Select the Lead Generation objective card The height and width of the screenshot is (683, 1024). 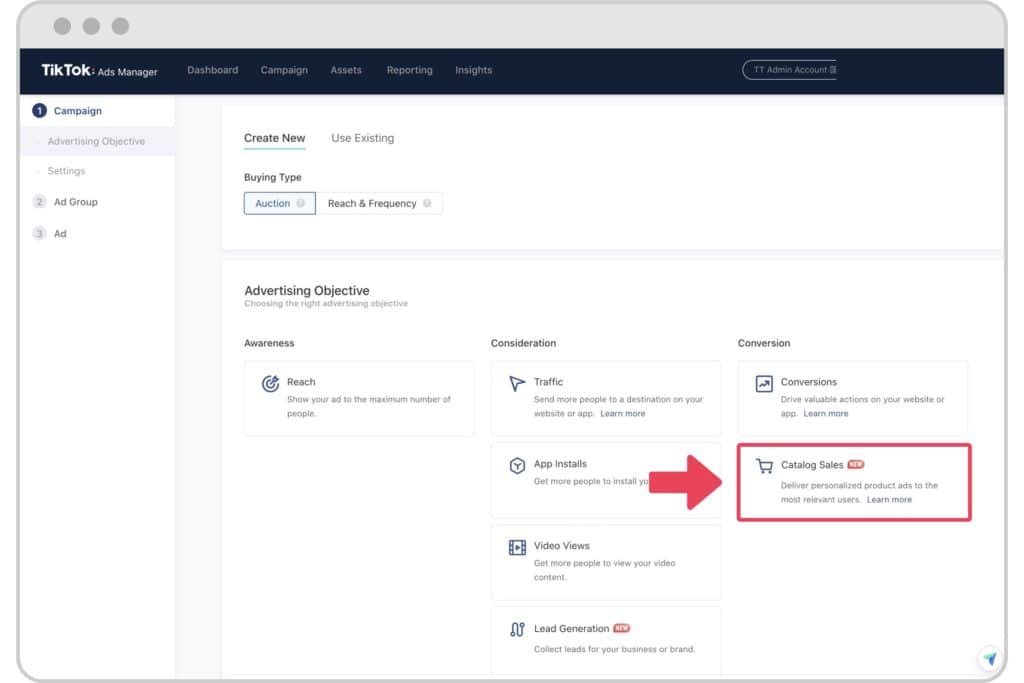click(x=606, y=641)
